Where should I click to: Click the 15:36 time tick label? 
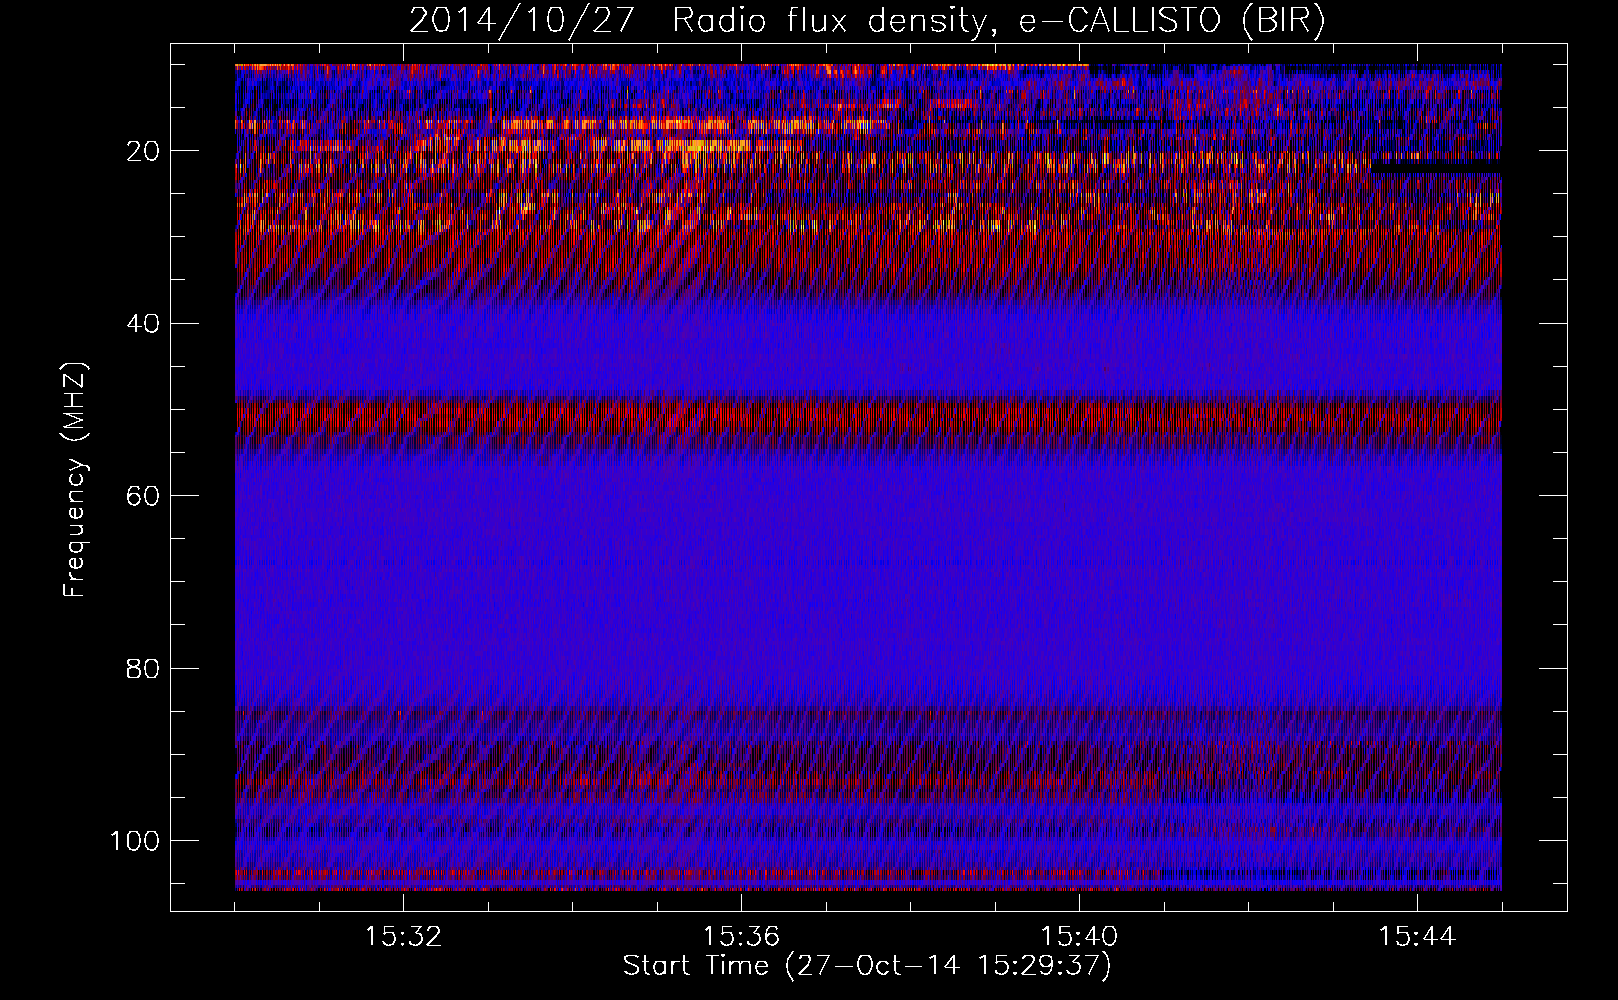point(741,937)
